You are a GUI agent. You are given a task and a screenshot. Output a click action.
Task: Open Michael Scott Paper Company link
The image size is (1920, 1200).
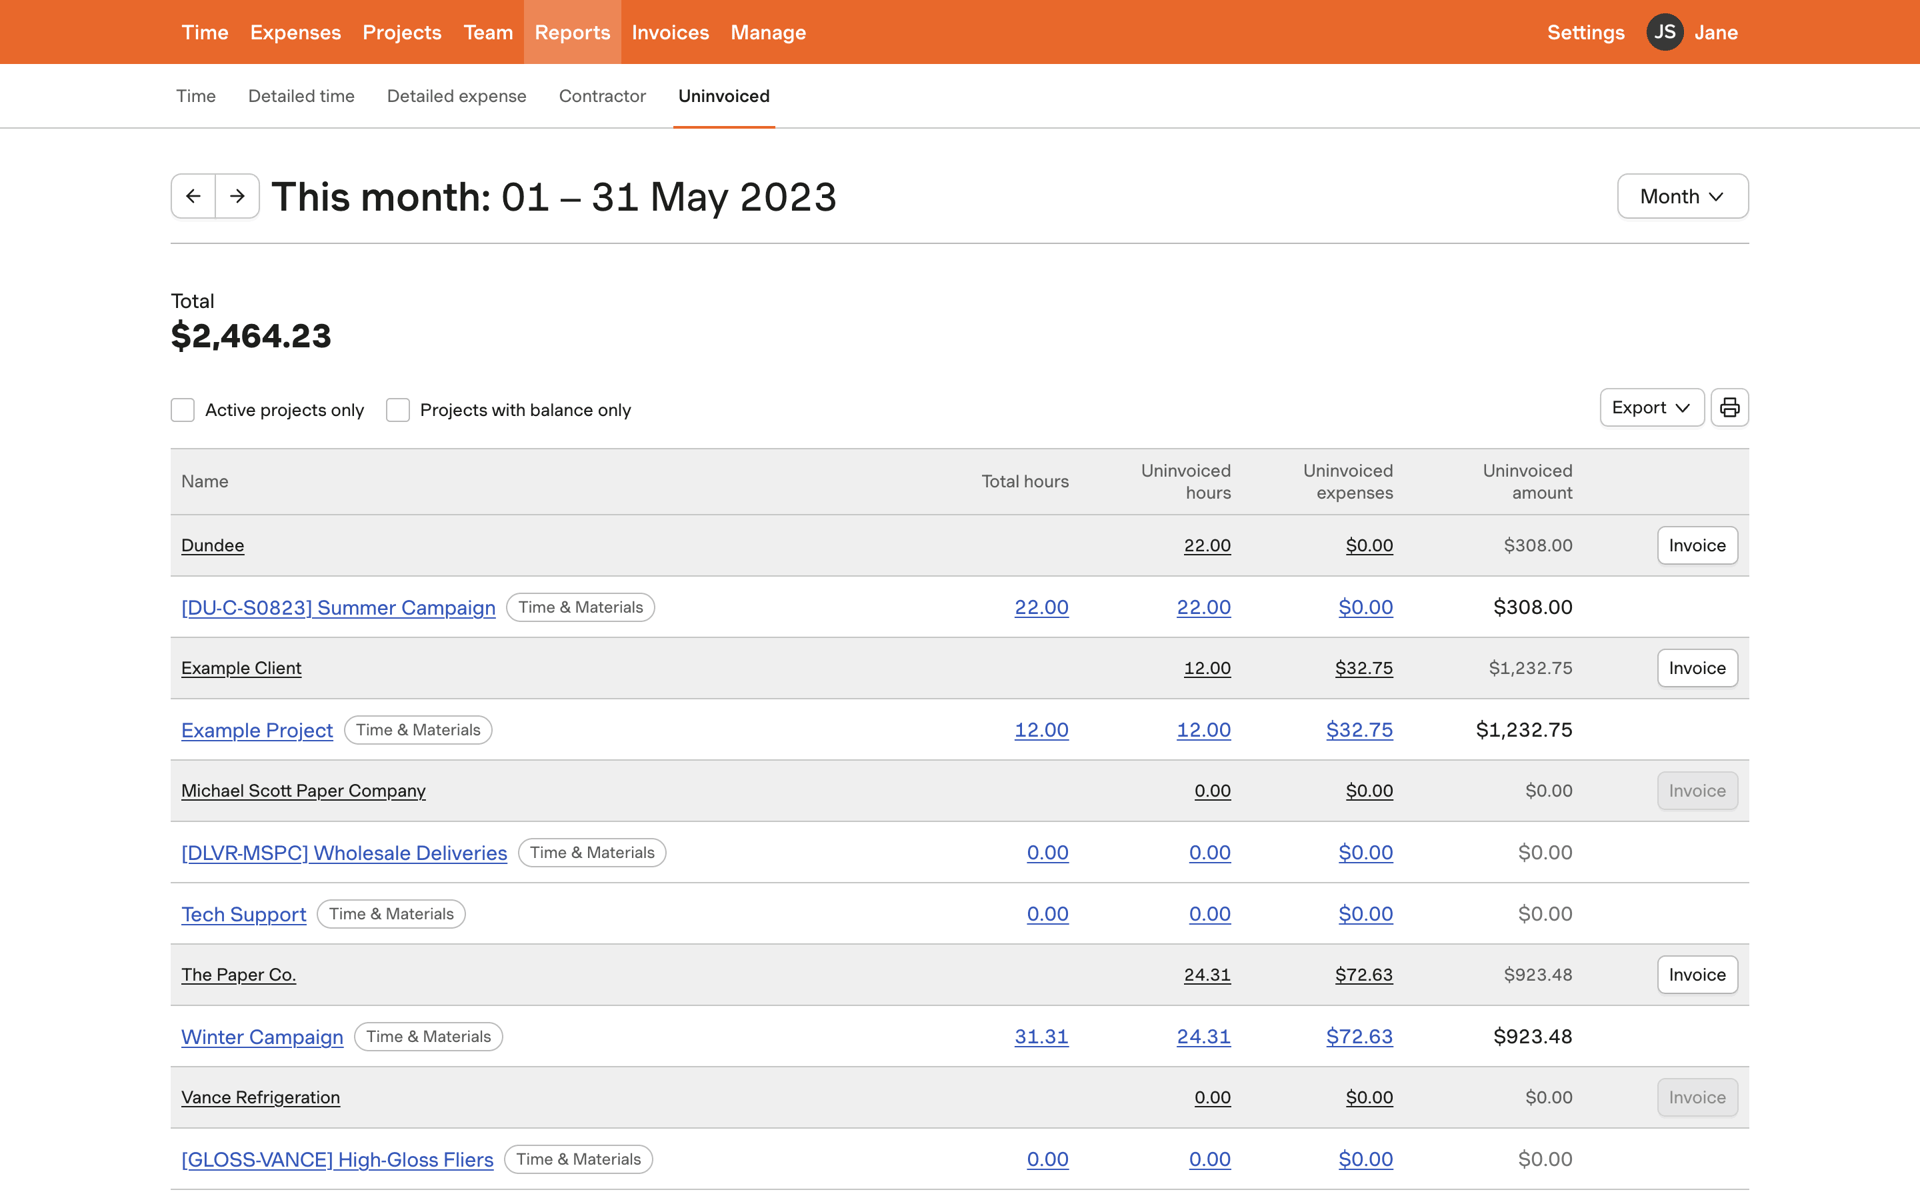(303, 791)
